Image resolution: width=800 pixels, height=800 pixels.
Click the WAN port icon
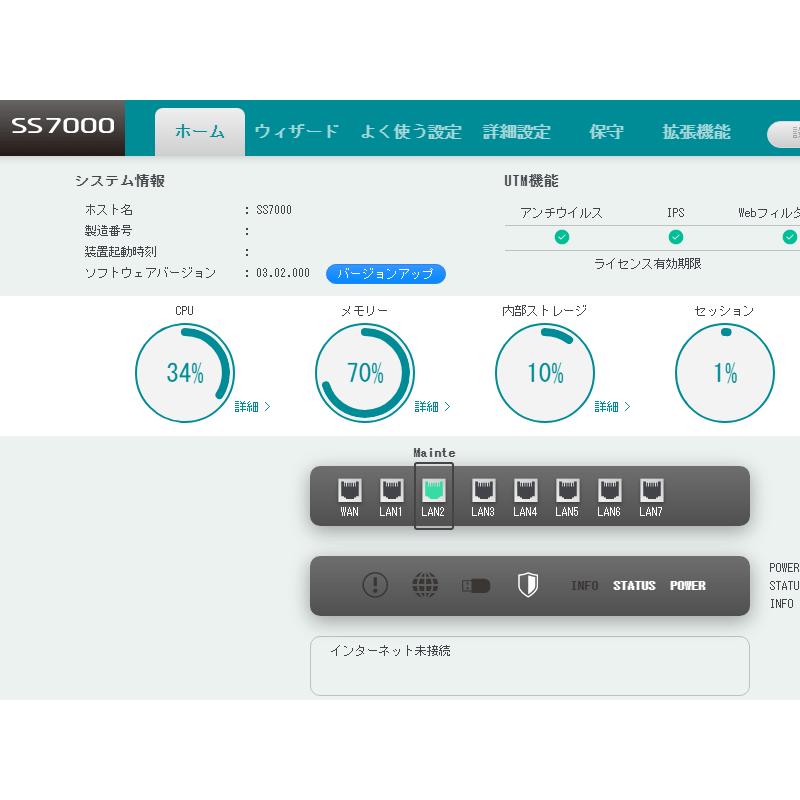[x=350, y=490]
